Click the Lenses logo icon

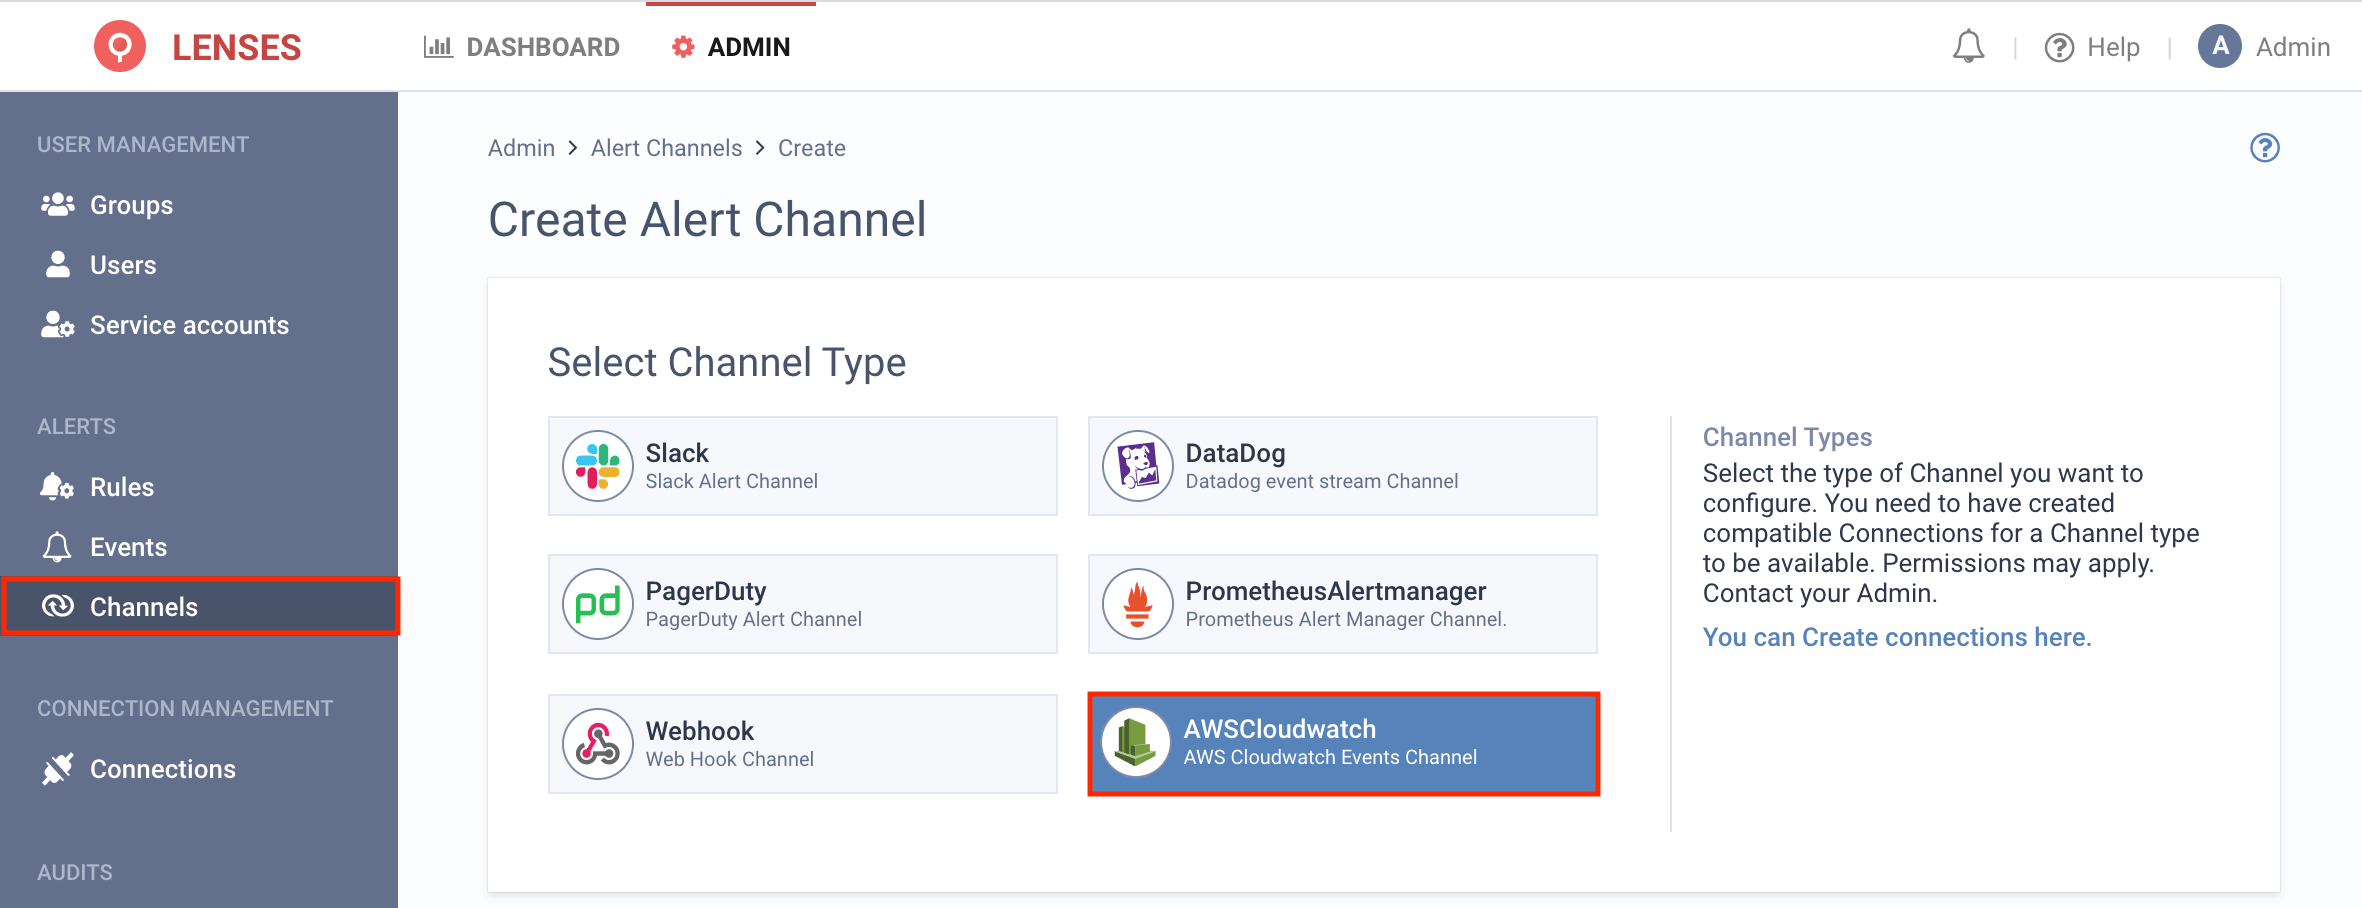tap(120, 46)
